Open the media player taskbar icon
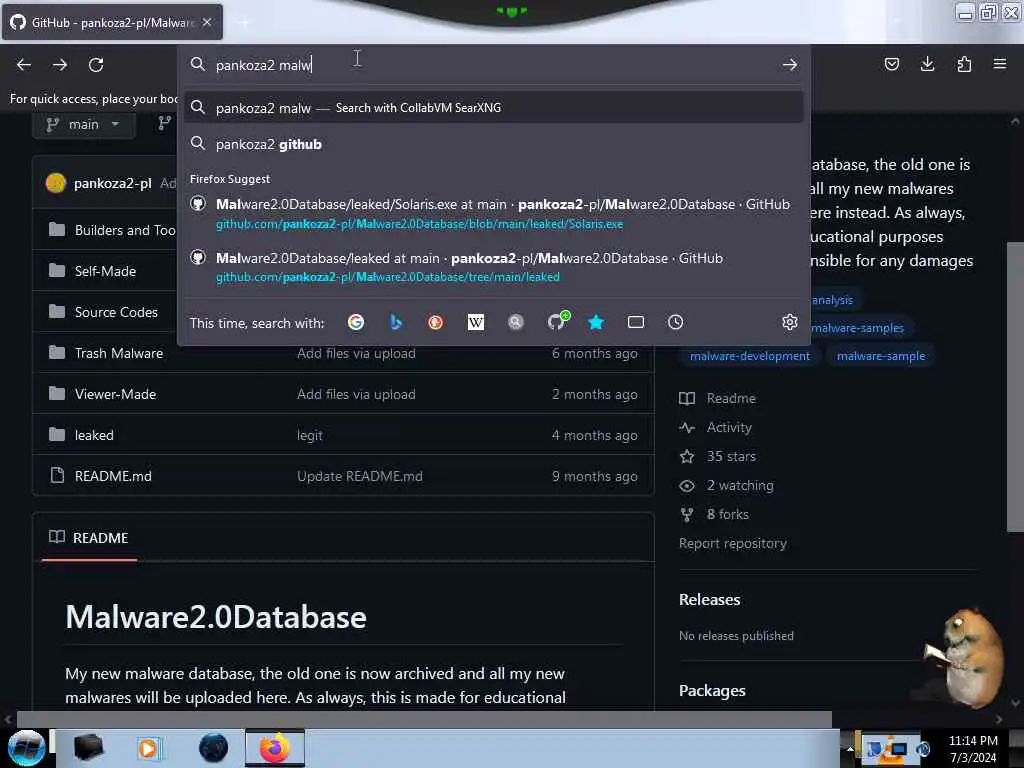 [x=148, y=748]
